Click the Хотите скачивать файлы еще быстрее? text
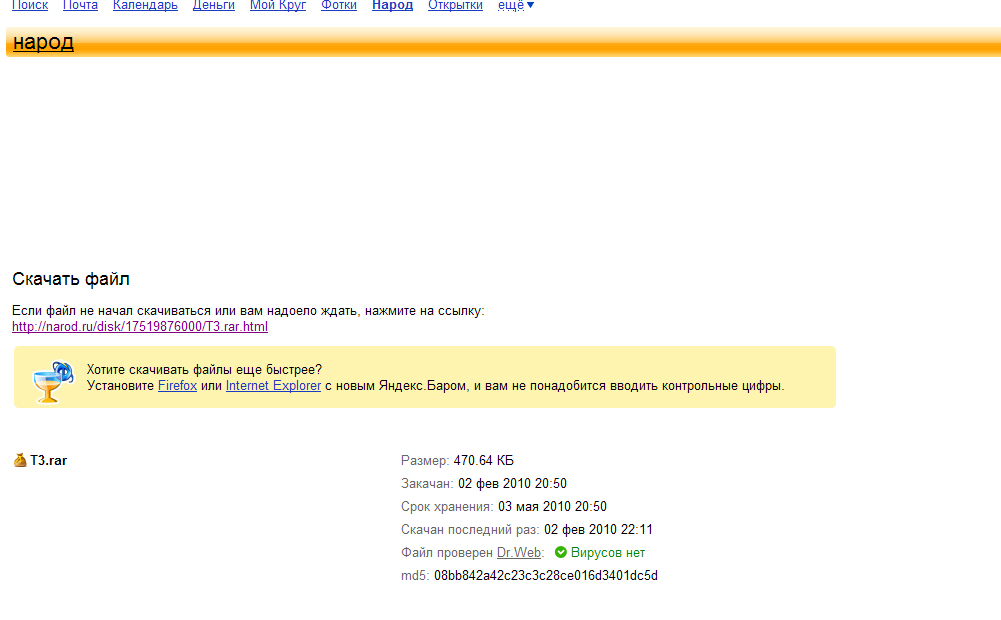 [204, 370]
